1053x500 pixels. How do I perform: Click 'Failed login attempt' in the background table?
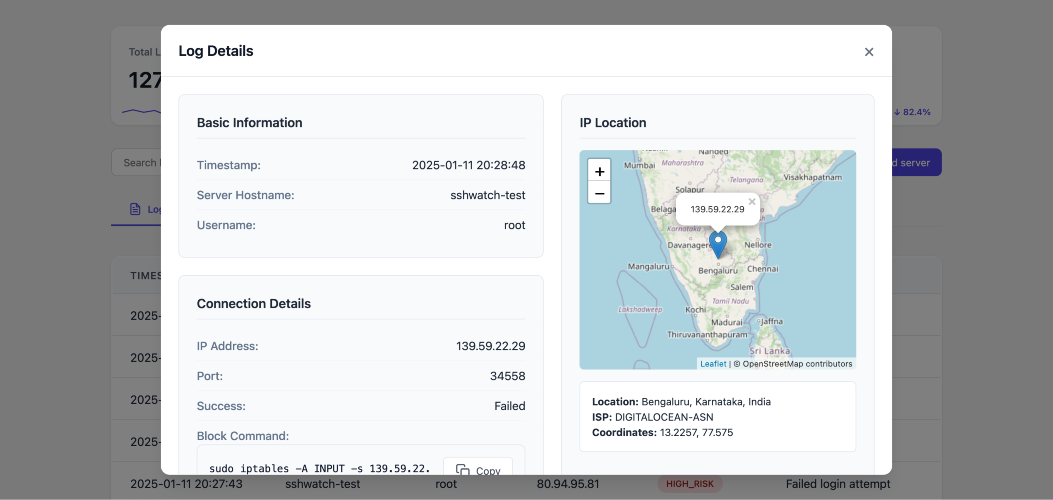(x=838, y=484)
